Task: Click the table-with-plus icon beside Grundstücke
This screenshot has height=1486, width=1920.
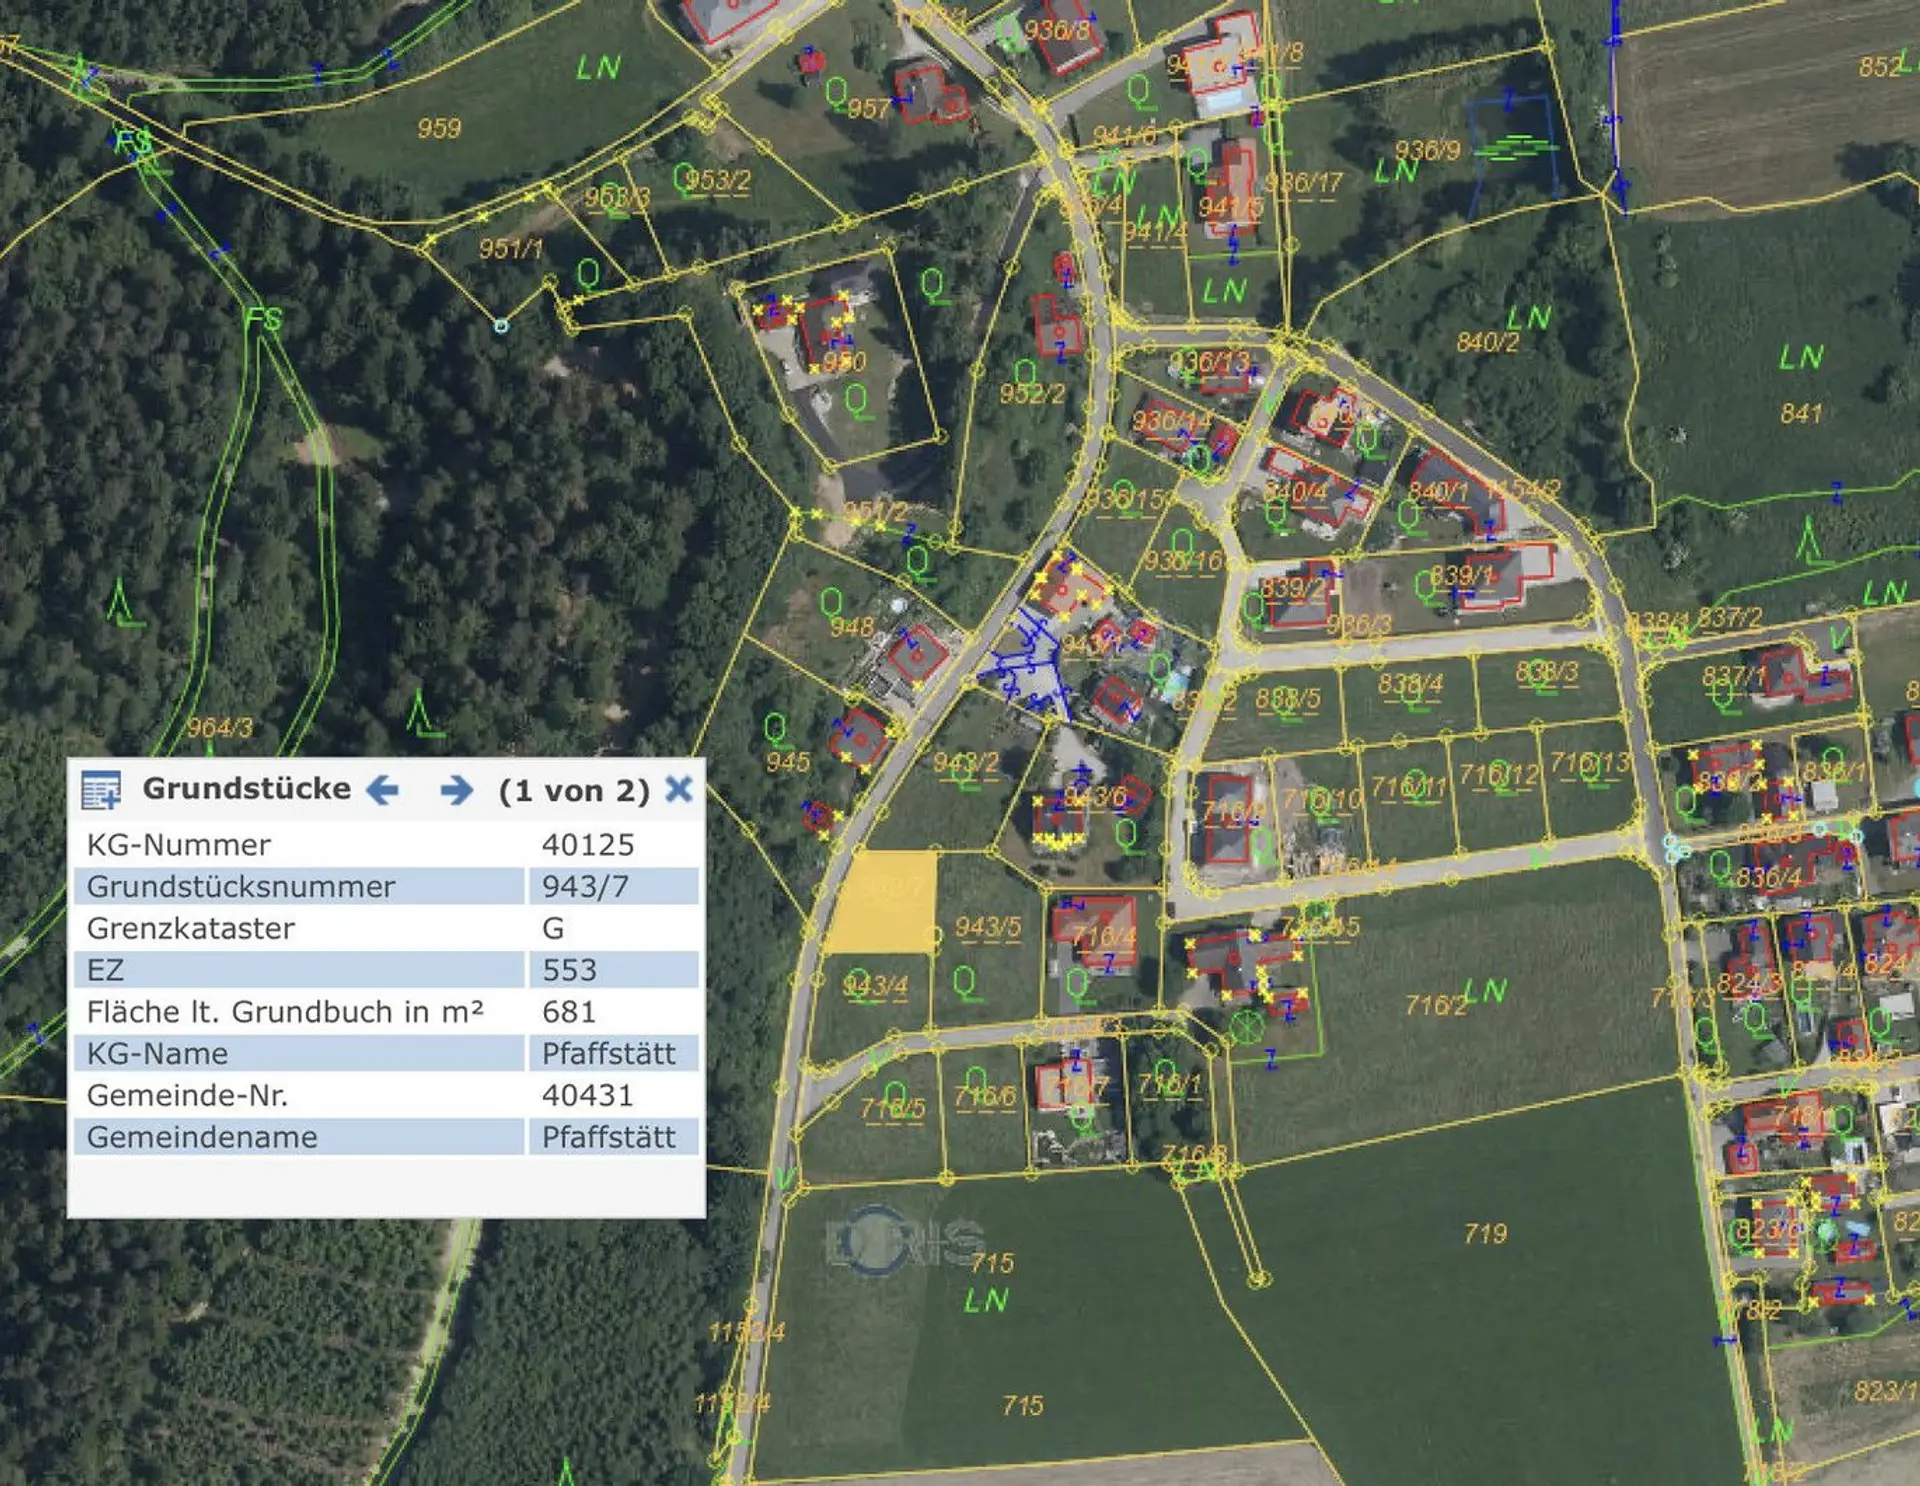Action: click(x=100, y=790)
